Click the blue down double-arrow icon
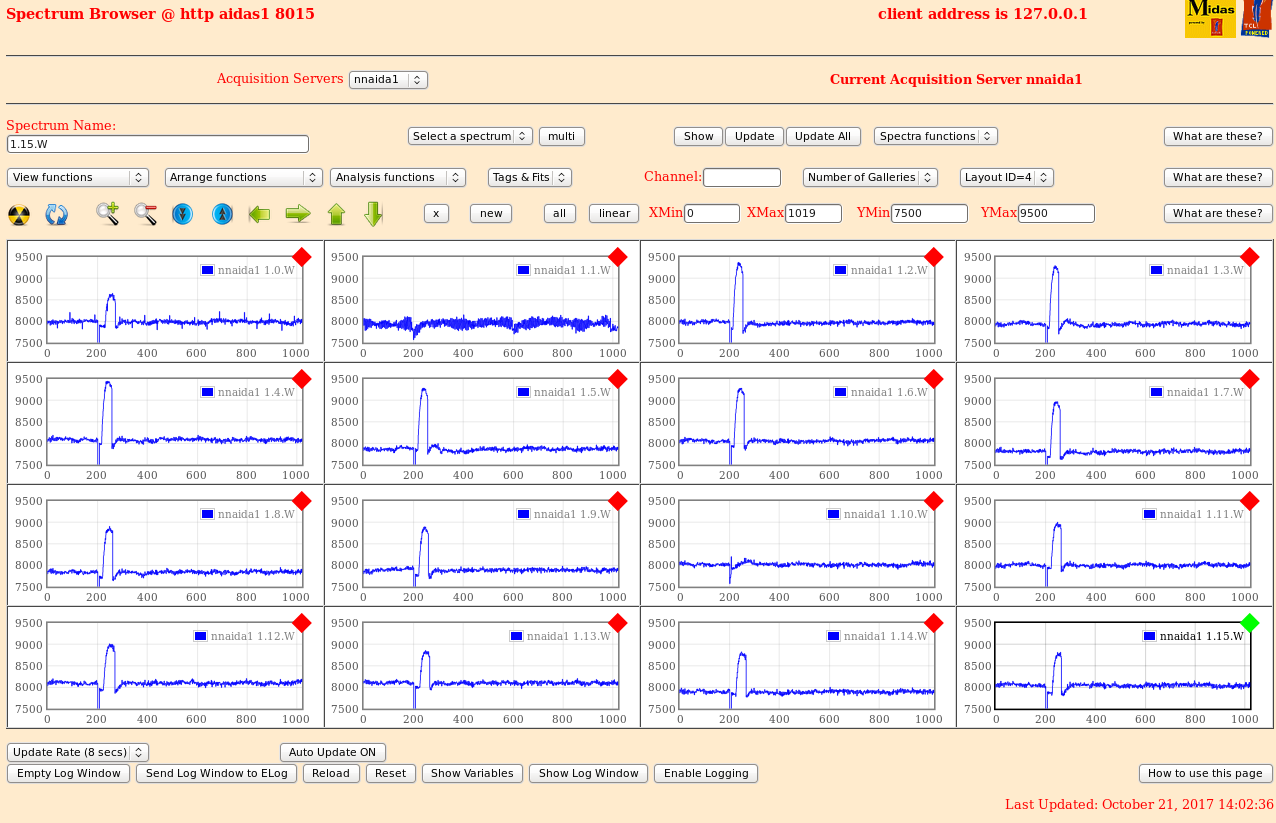 (182, 214)
